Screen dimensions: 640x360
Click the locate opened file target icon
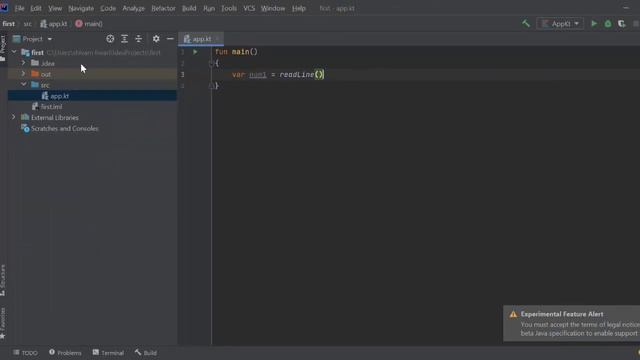110,39
